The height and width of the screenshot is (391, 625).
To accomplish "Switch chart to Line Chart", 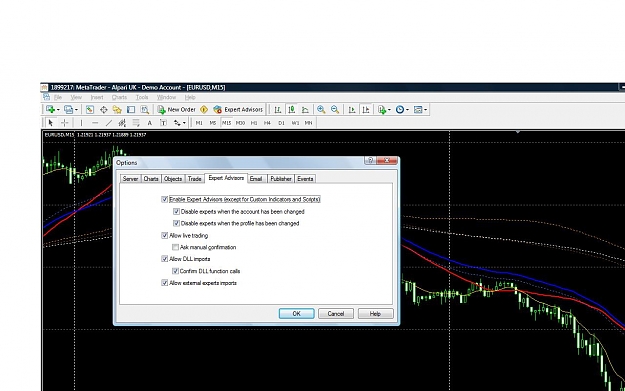I will tap(305, 109).
